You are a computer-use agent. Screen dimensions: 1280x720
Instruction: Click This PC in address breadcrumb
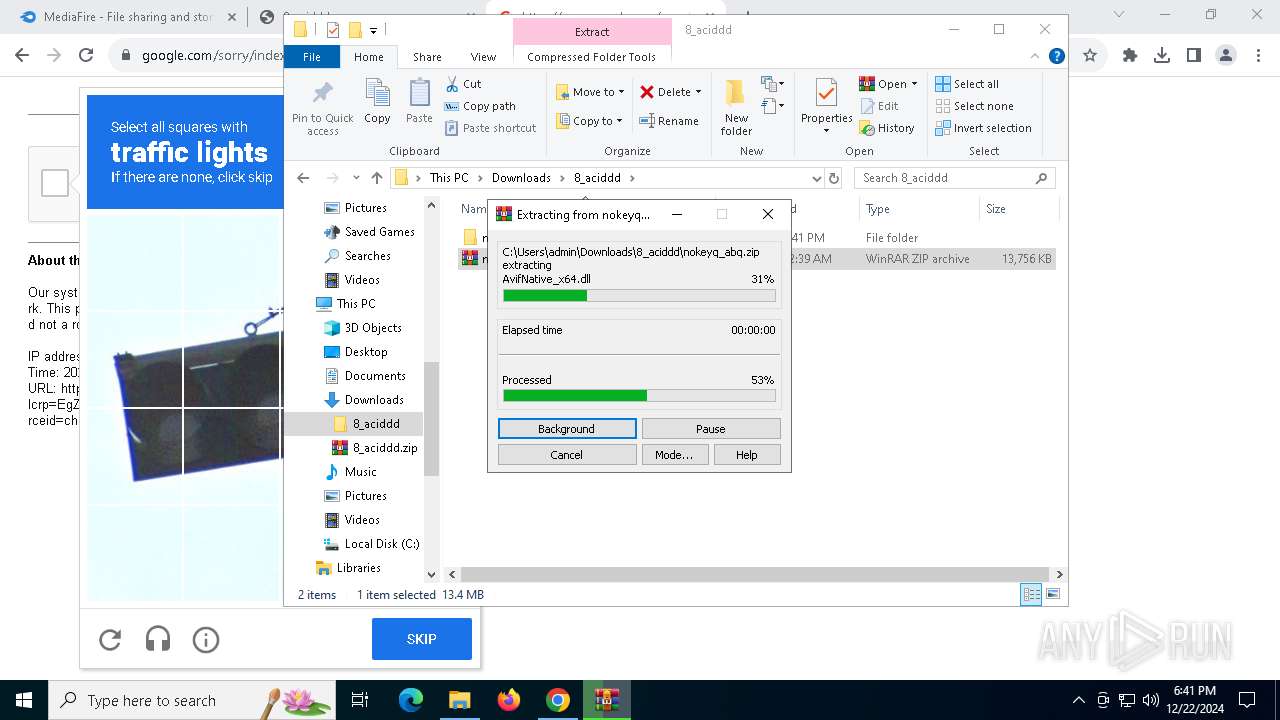449,178
